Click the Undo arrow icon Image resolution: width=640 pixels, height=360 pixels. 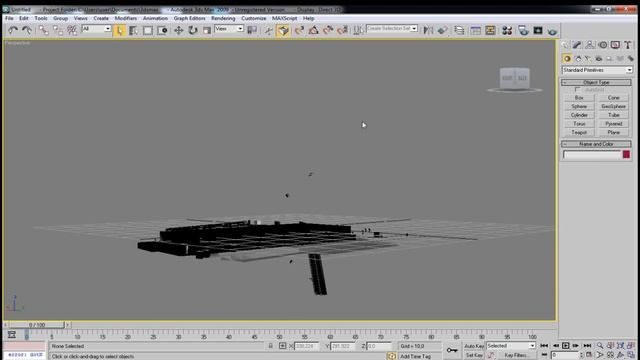coord(13,30)
